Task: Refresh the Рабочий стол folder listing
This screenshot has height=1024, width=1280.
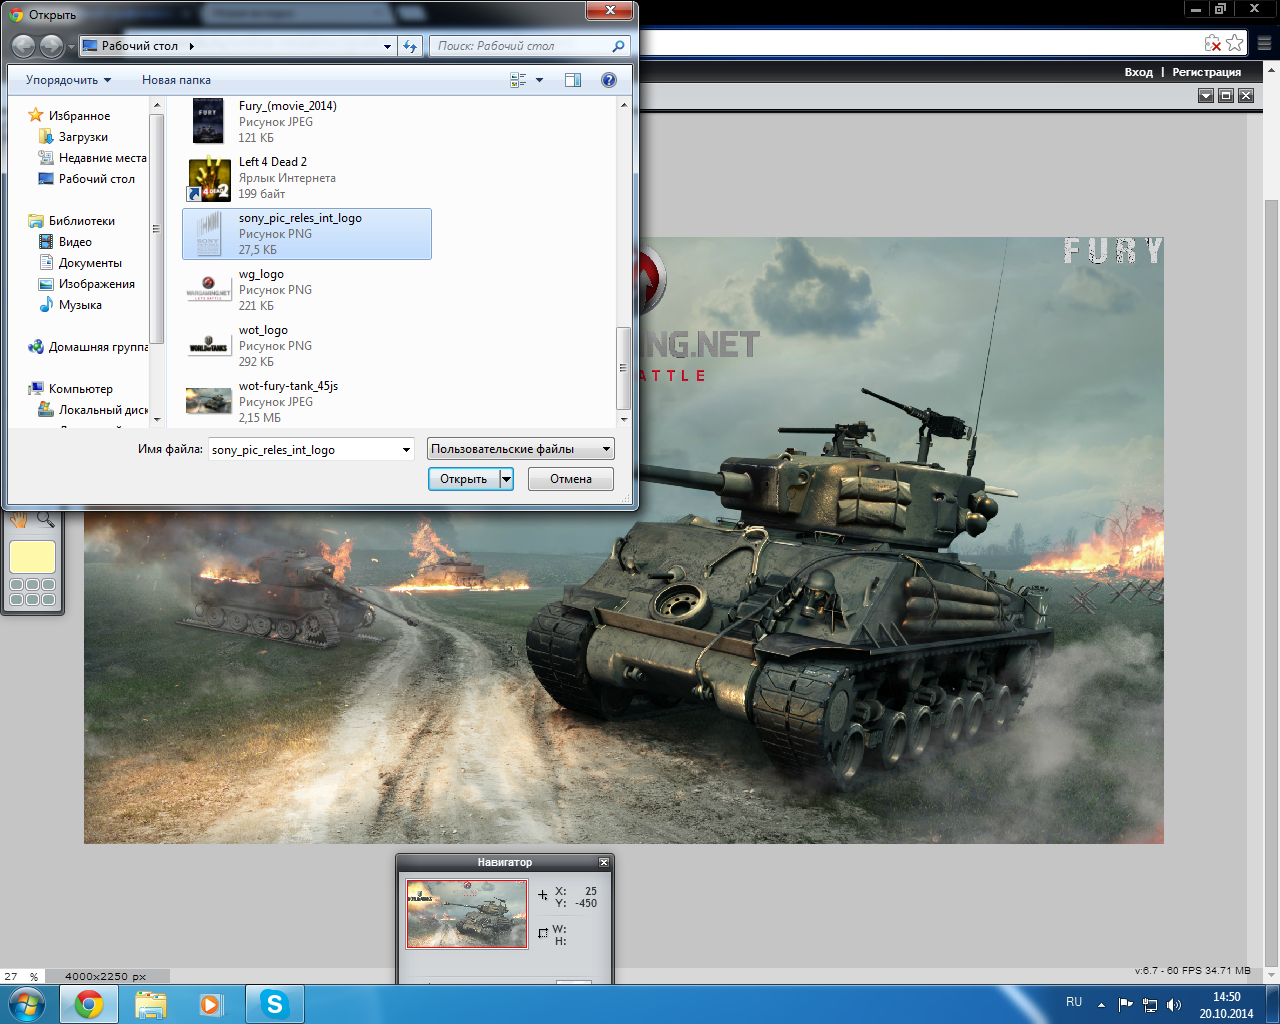Action: (410, 46)
